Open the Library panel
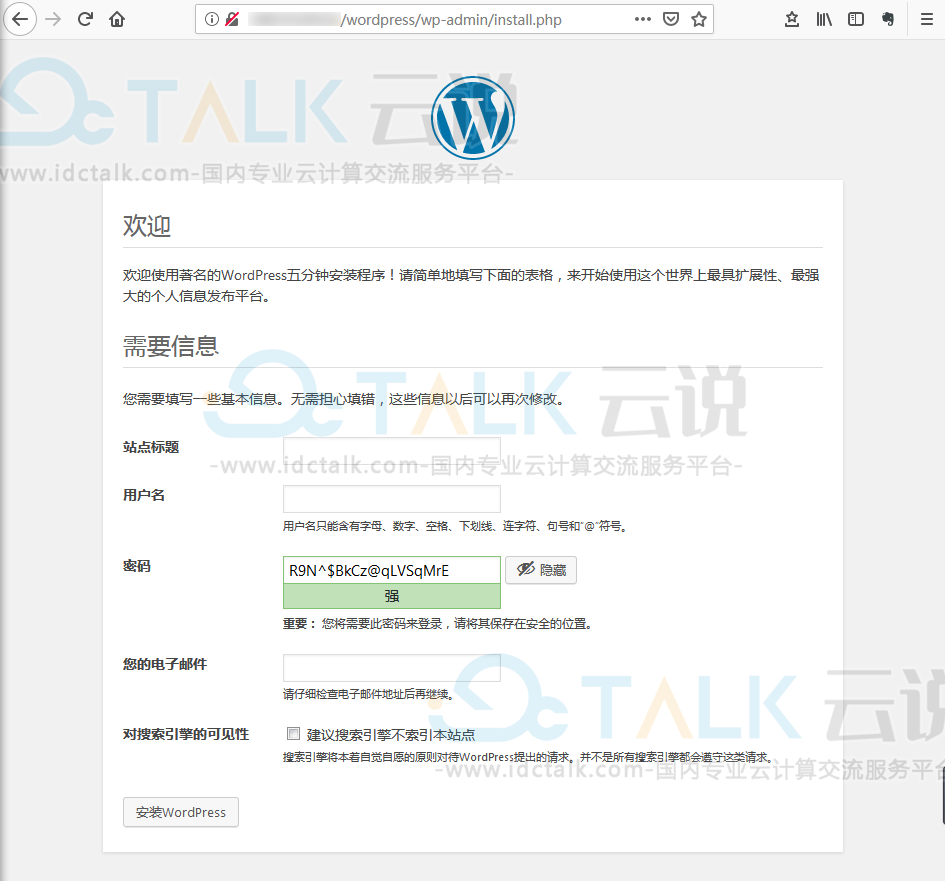Image resolution: width=945 pixels, height=881 pixels. coord(824,19)
